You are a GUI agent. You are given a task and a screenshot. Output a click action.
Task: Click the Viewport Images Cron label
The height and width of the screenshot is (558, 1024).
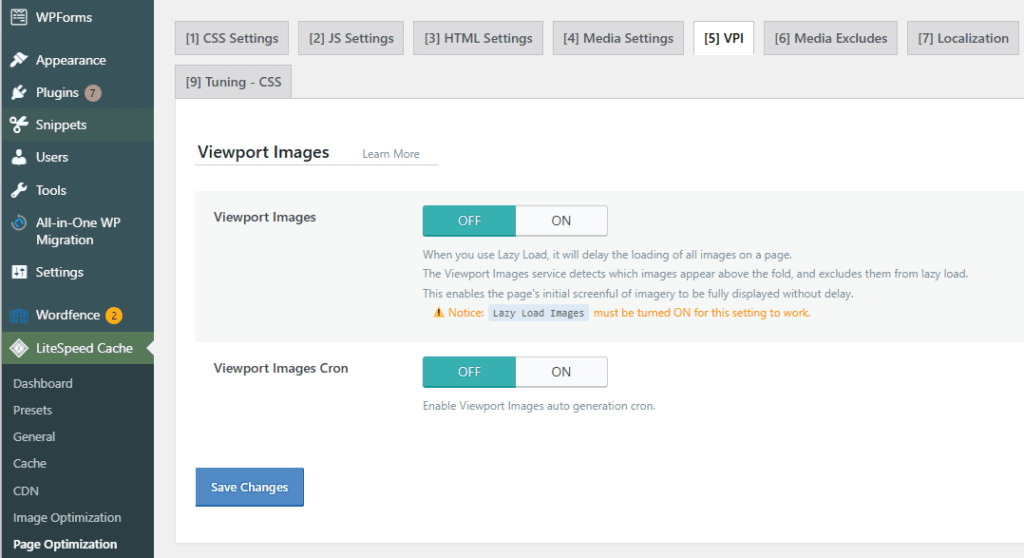coord(281,369)
